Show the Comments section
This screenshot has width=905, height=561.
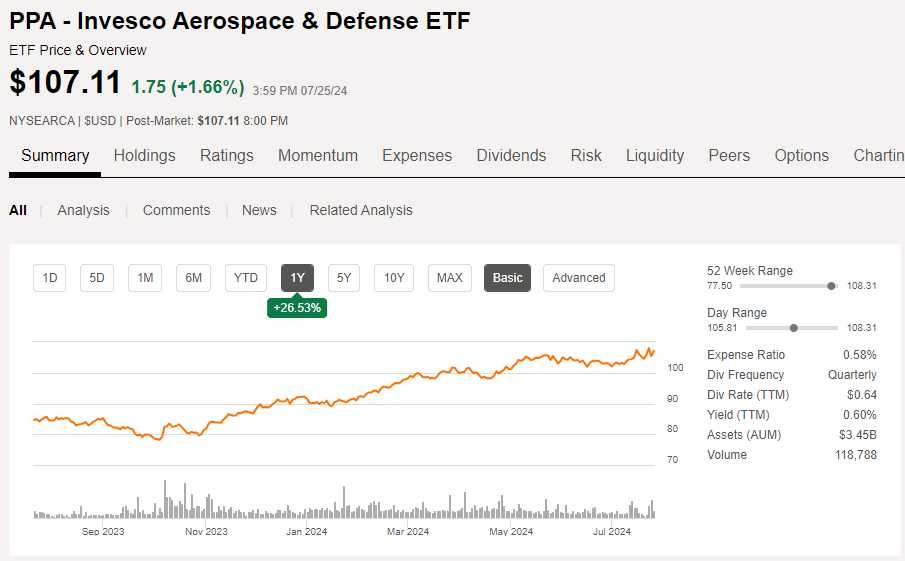(x=176, y=210)
